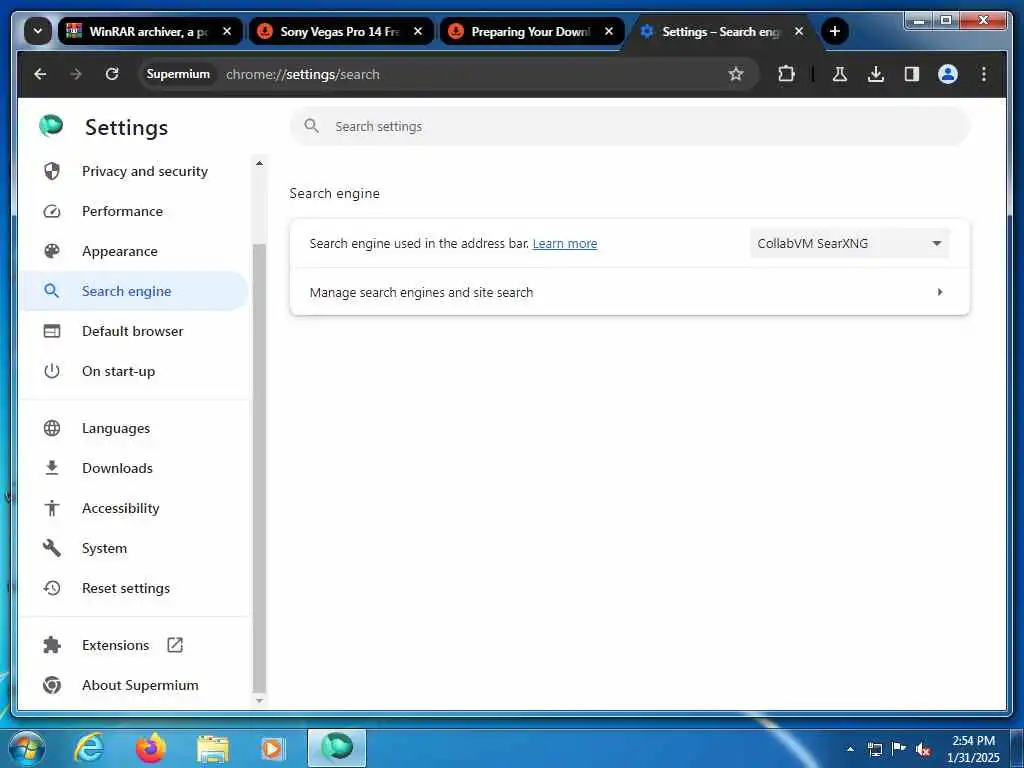
Task: Click the Supermium site chip
Action: click(178, 74)
